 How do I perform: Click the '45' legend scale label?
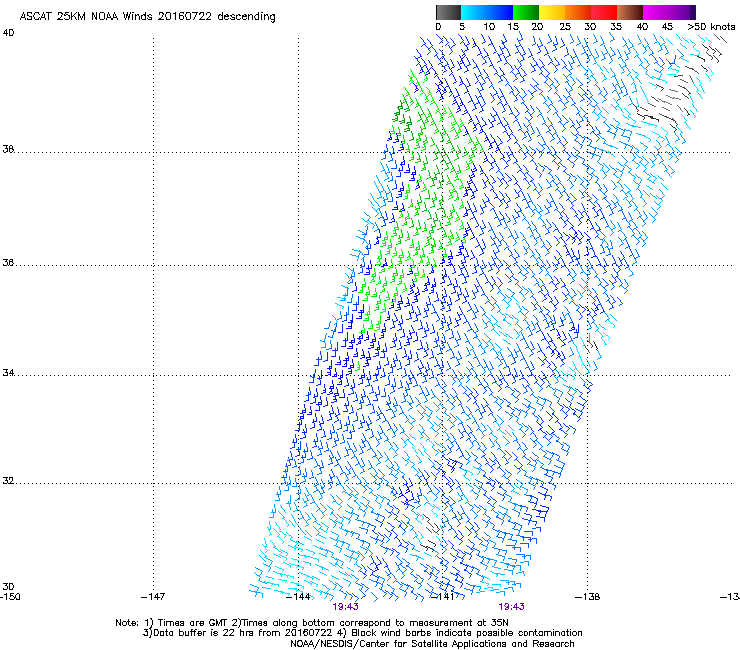tap(667, 27)
